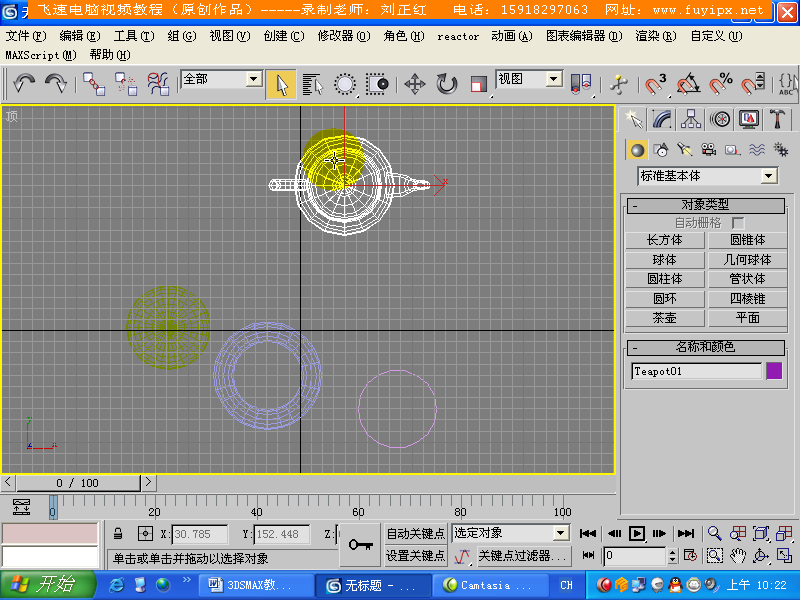Open the 图表编辑器(D) menu
This screenshot has width=800, height=600.
point(584,36)
